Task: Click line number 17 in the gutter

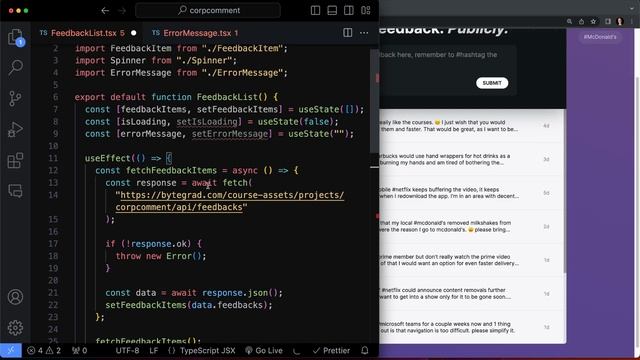Action: (x=53, y=244)
